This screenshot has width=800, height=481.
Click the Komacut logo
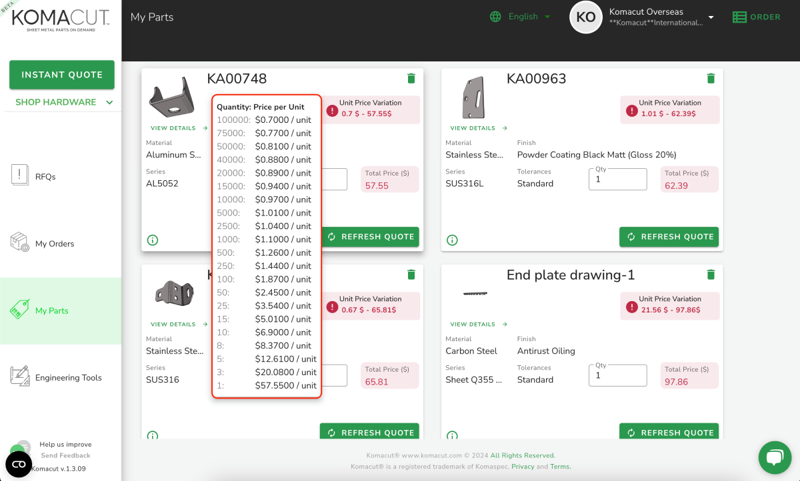tap(60, 19)
